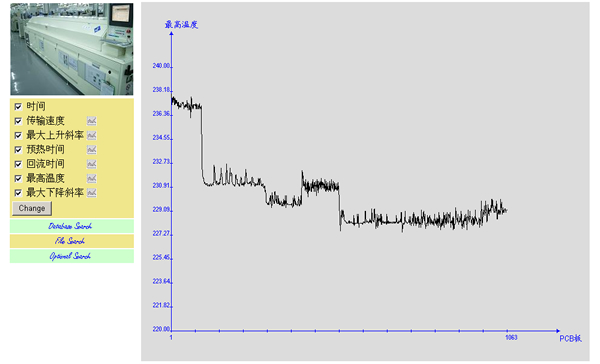Screen dimensions: 600x364
Task: Open chart icon beside 传输速度
Action: [x=91, y=121]
